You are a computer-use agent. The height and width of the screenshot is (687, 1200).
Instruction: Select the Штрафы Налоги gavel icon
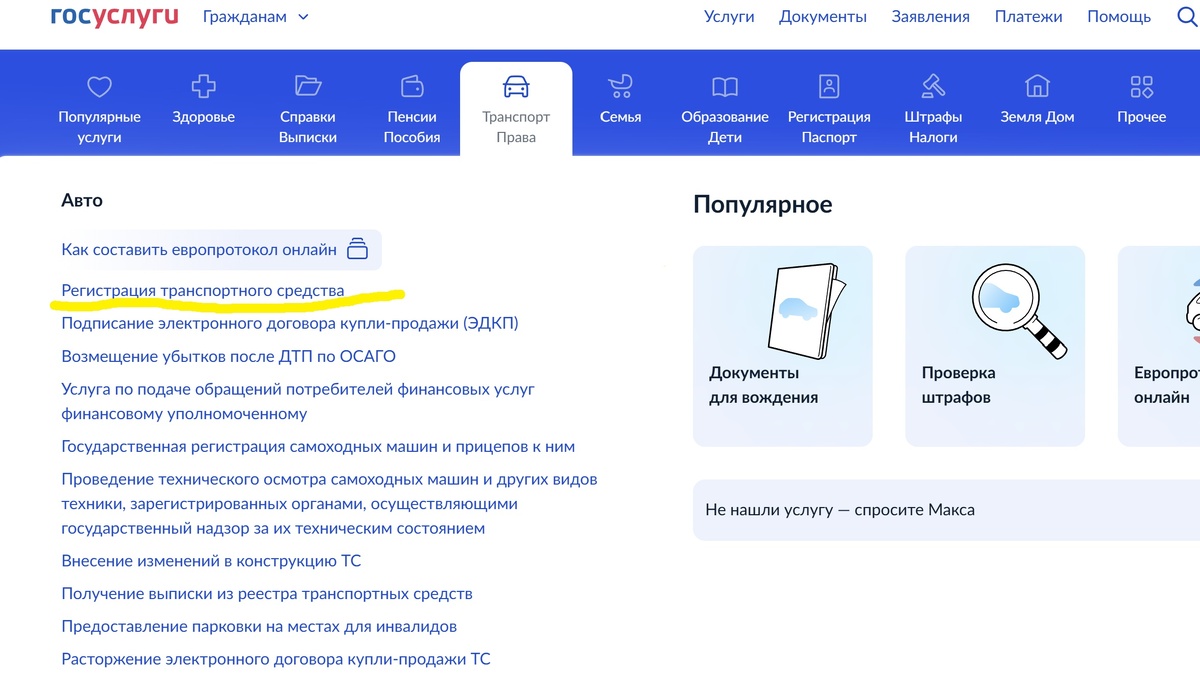[x=933, y=86]
